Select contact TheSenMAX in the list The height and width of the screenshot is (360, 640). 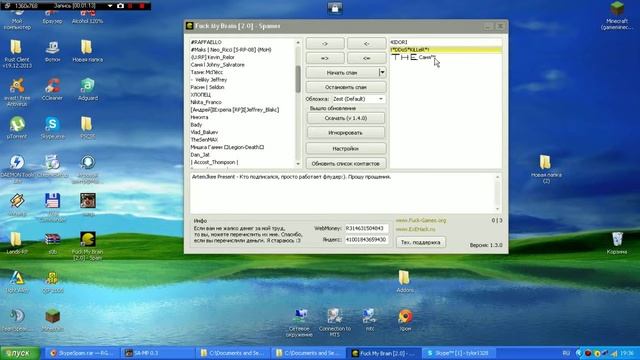click(x=204, y=140)
